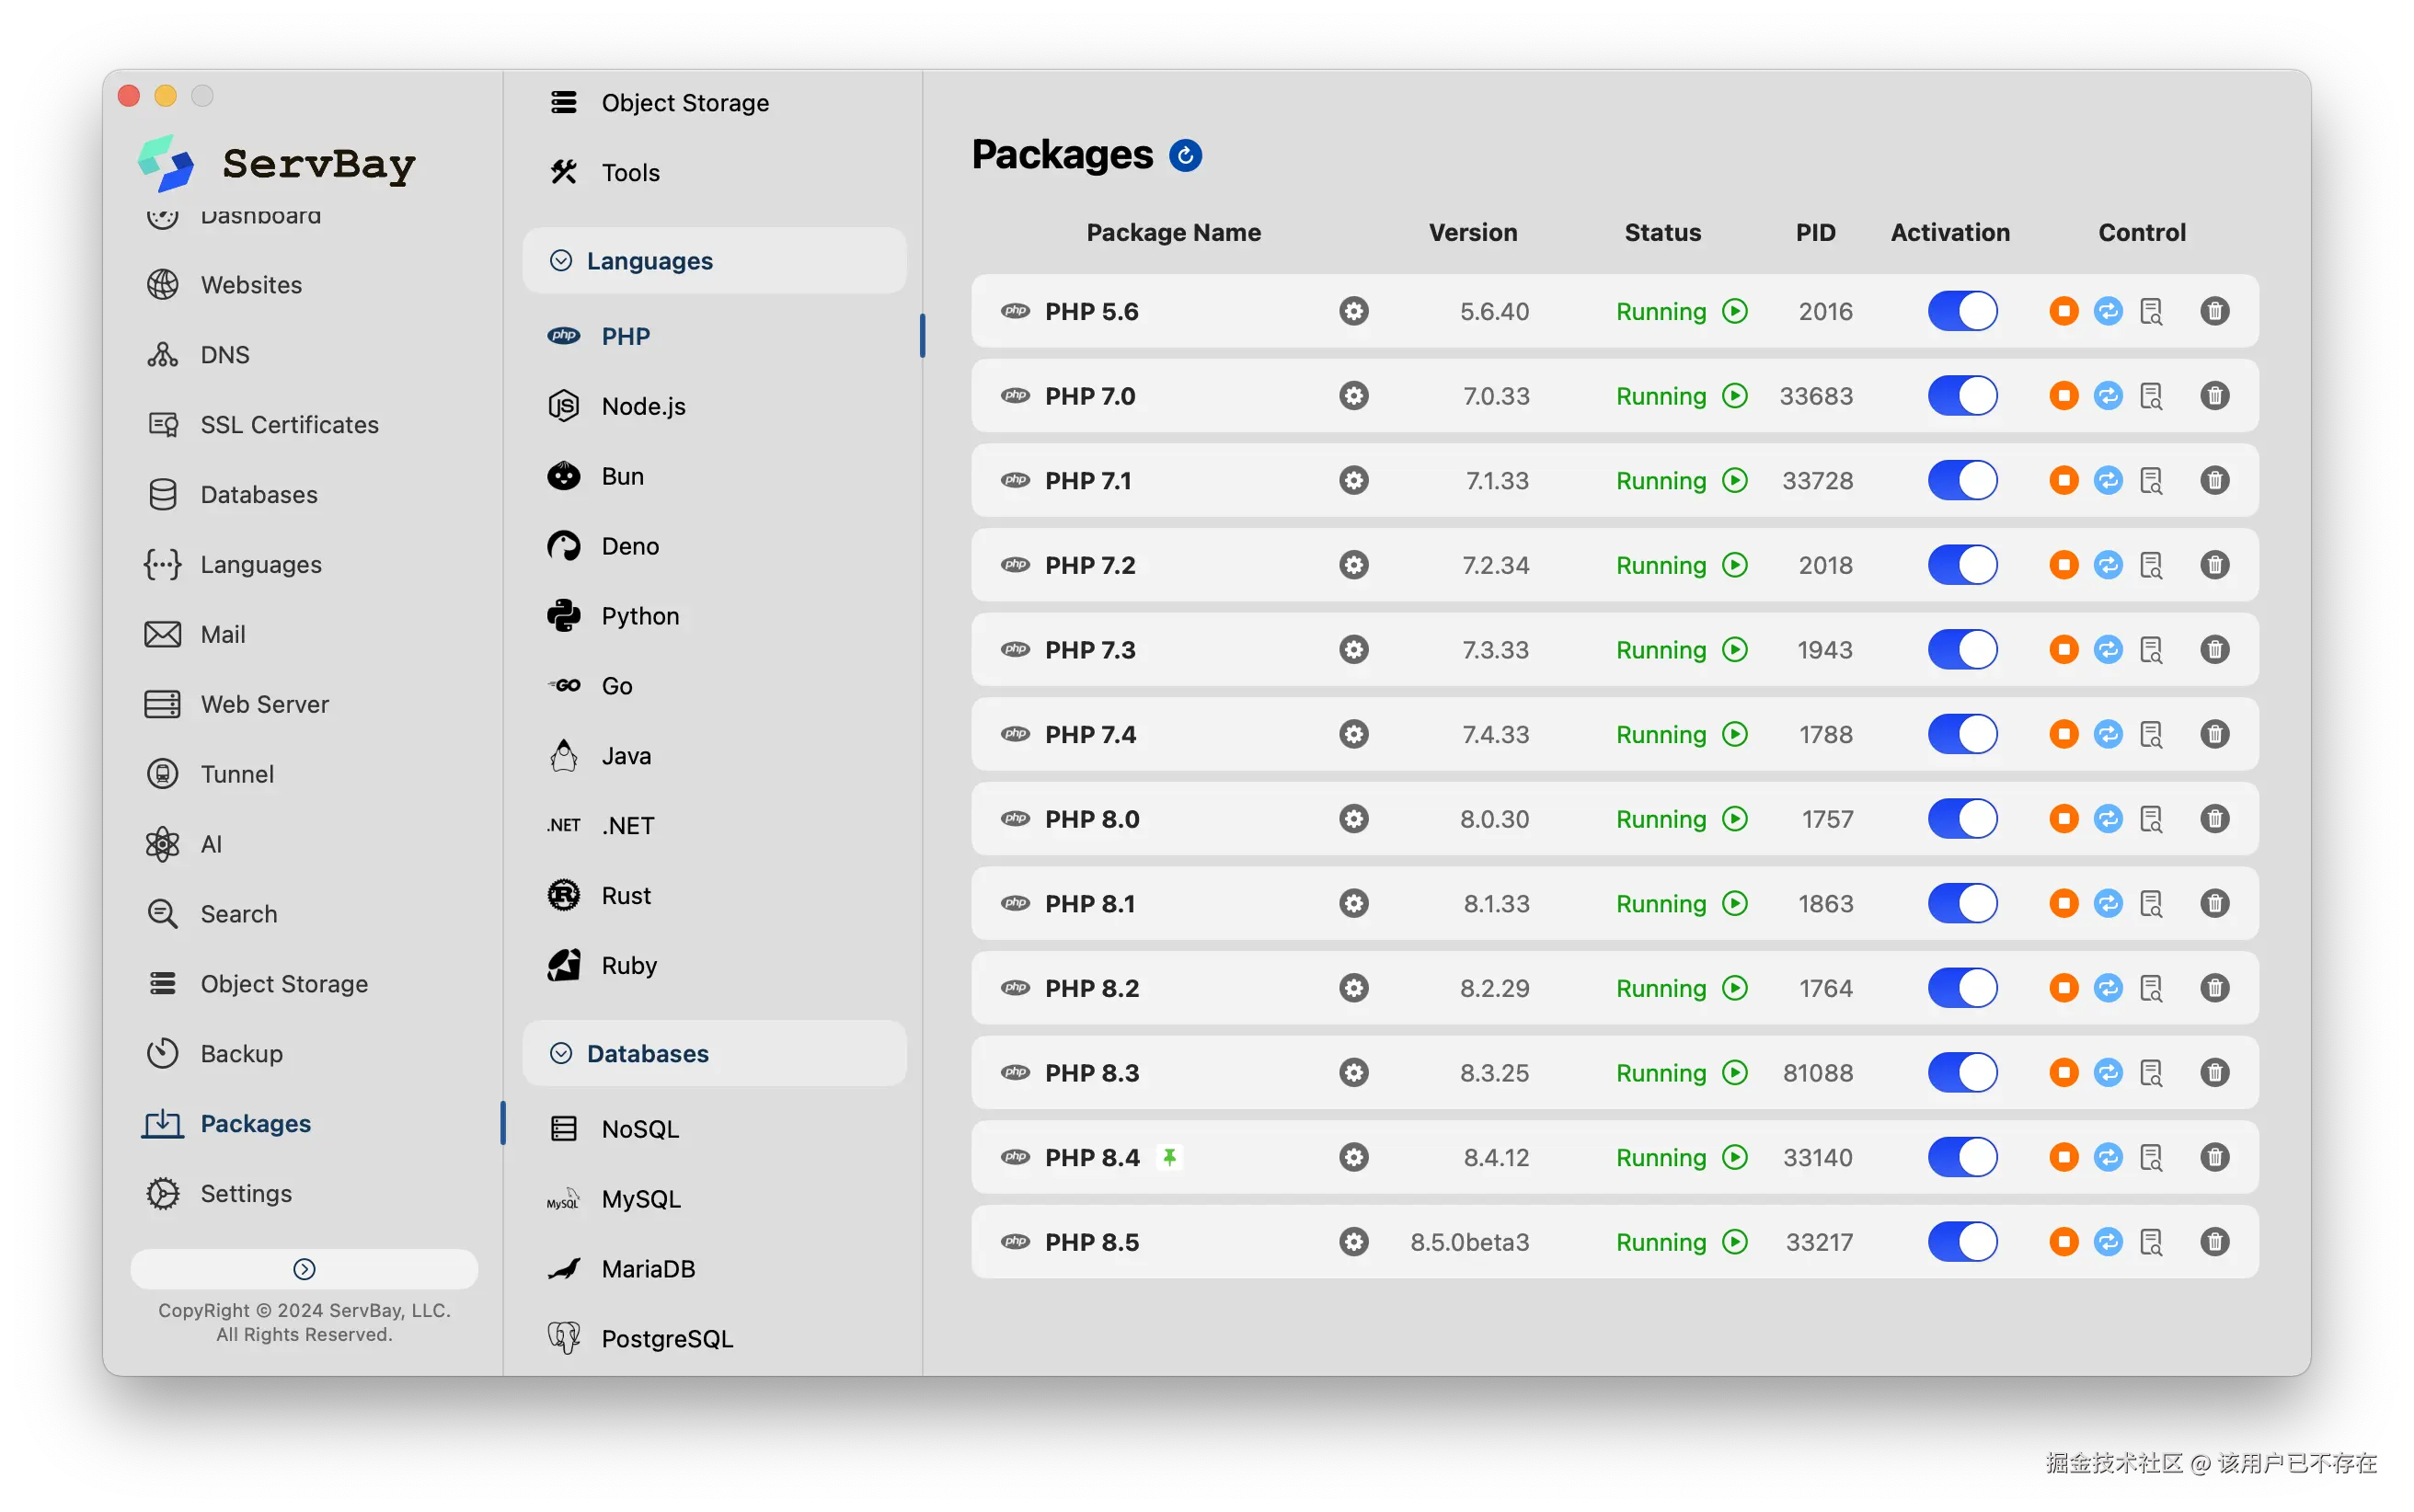
Task: Click the sidebar collapse arrow above the copyright text
Action: pyautogui.click(x=304, y=1269)
